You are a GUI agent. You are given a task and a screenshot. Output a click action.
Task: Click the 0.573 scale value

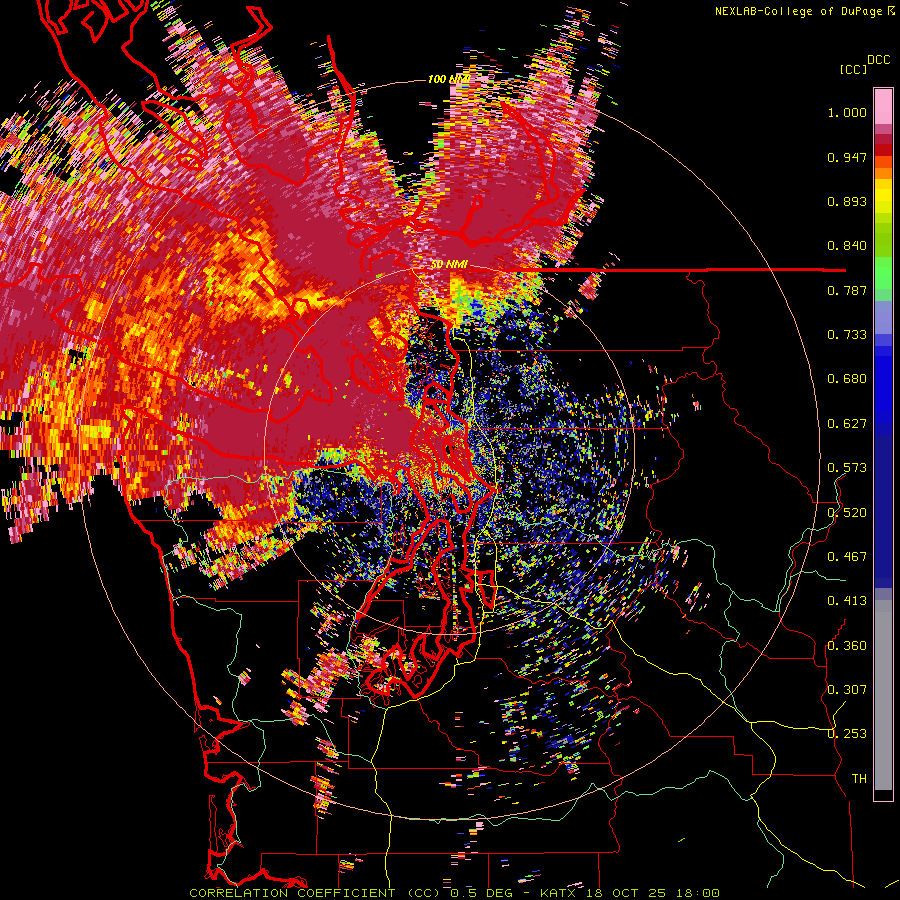coord(847,468)
